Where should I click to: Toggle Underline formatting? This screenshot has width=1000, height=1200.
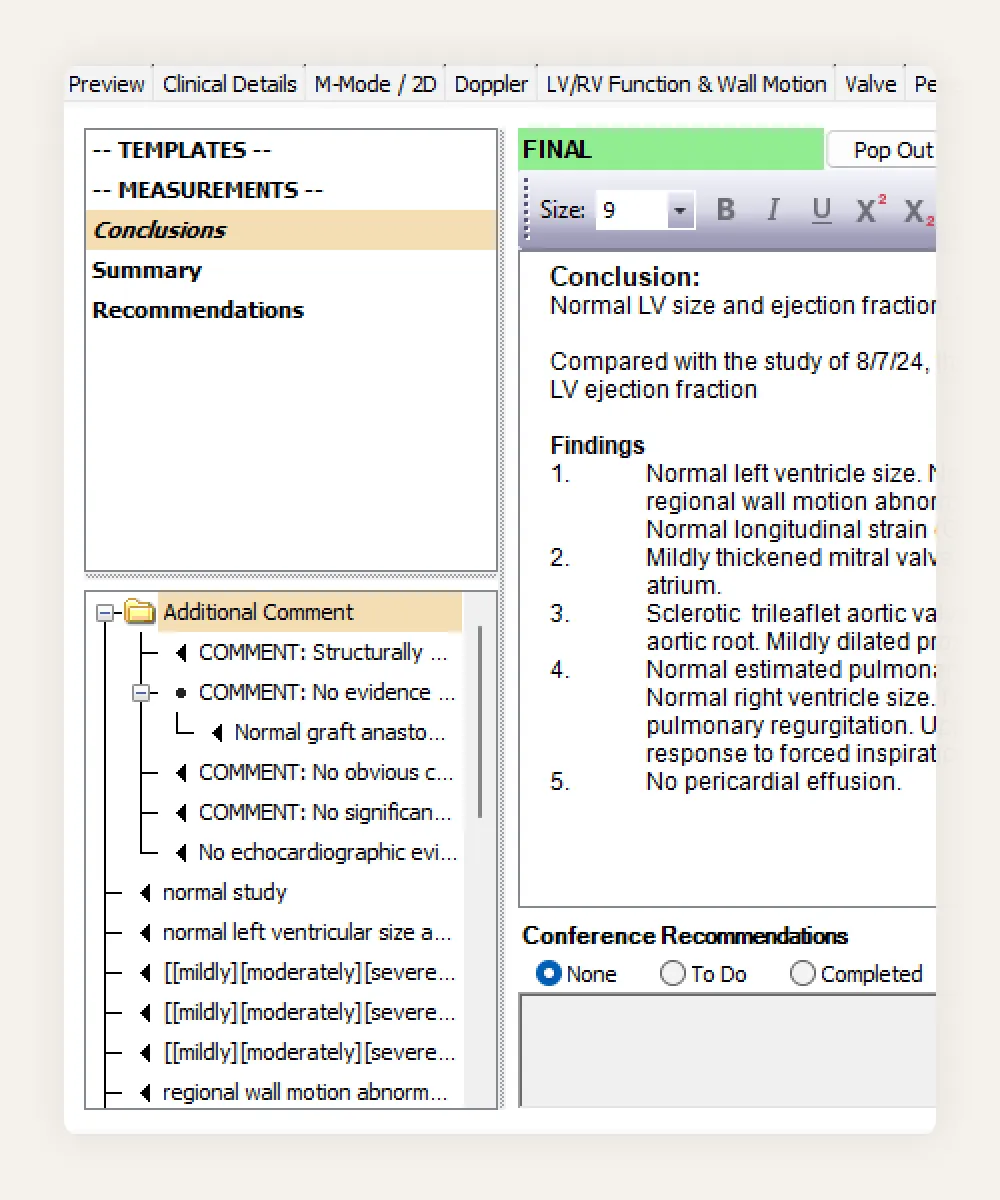coord(822,210)
